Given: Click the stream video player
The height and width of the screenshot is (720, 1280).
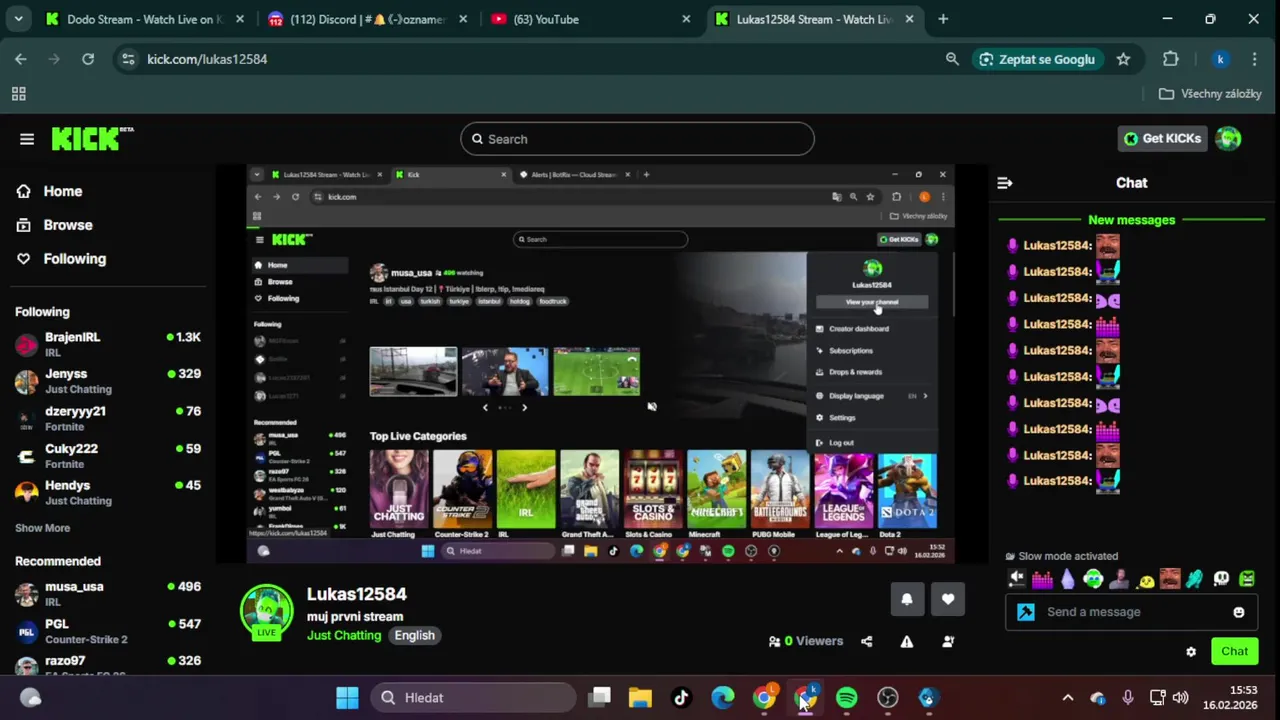Looking at the screenshot, I should click(600, 364).
